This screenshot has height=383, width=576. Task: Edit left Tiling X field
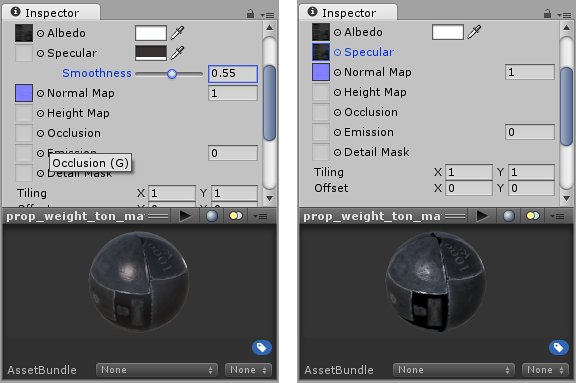click(172, 193)
